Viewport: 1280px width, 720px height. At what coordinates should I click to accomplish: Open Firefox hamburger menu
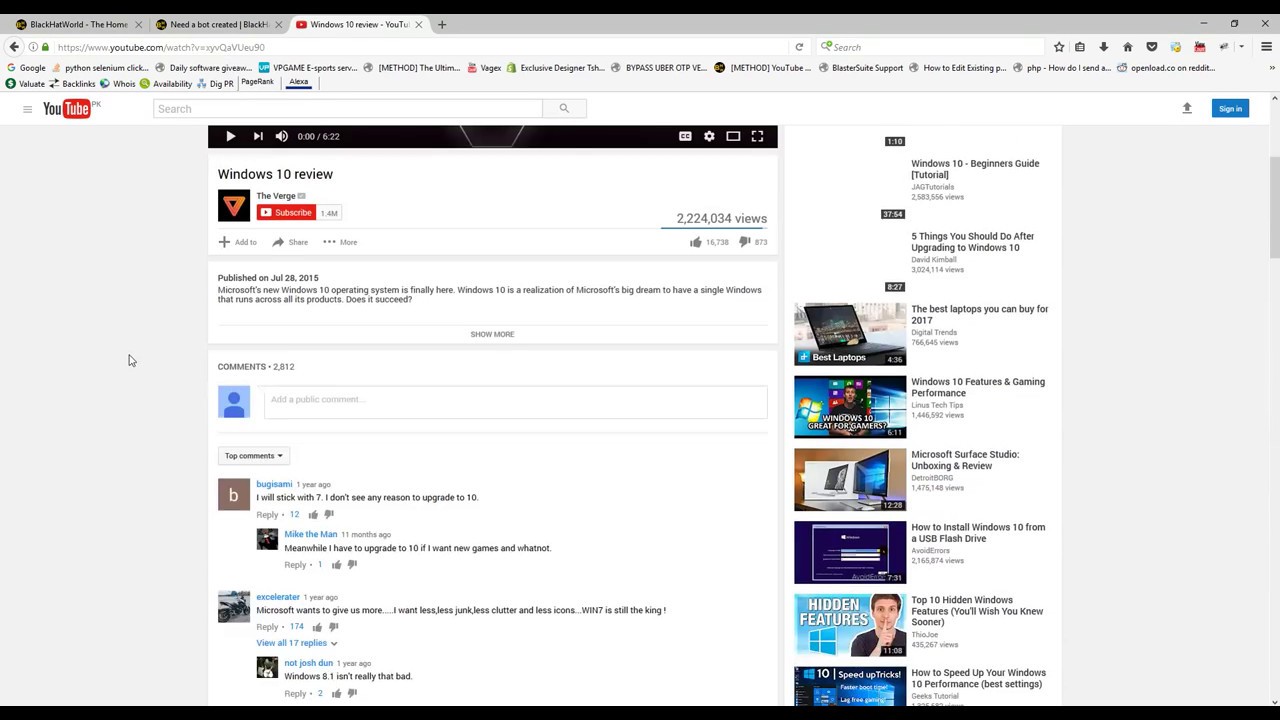pyautogui.click(x=1266, y=47)
